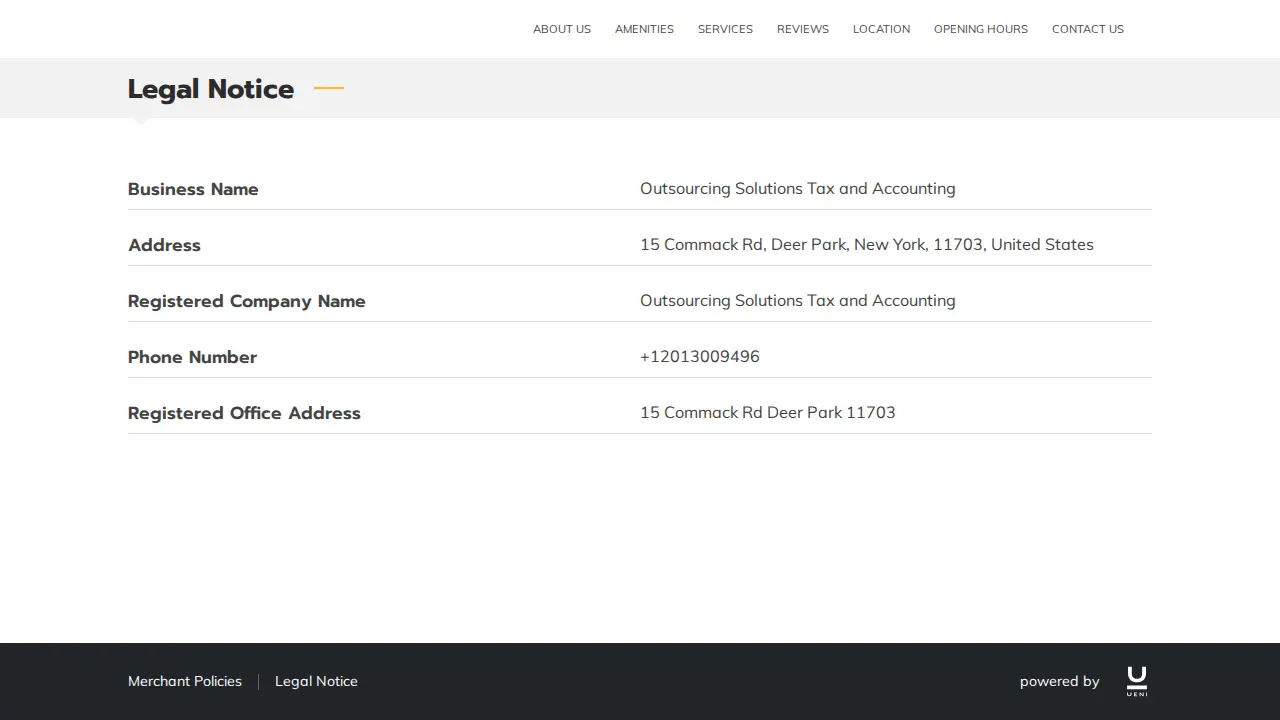
Task: Select the Business Name value text
Action: pyautogui.click(x=798, y=188)
